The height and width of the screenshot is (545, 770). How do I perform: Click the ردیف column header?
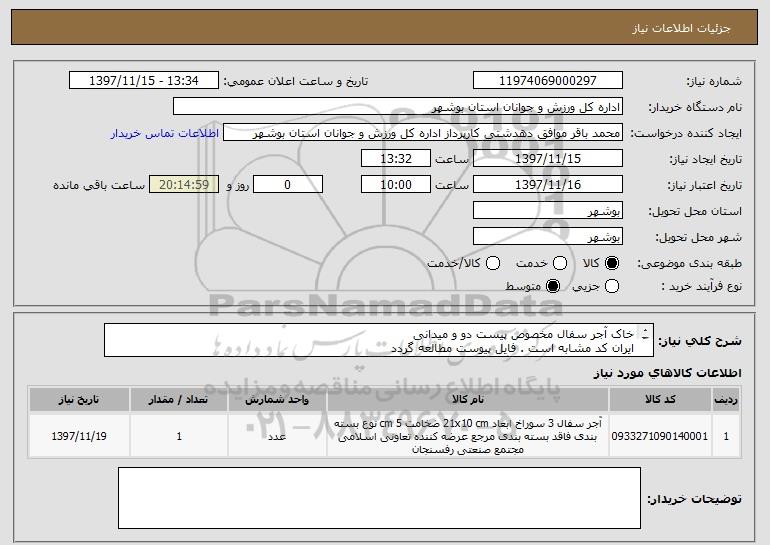coord(726,400)
